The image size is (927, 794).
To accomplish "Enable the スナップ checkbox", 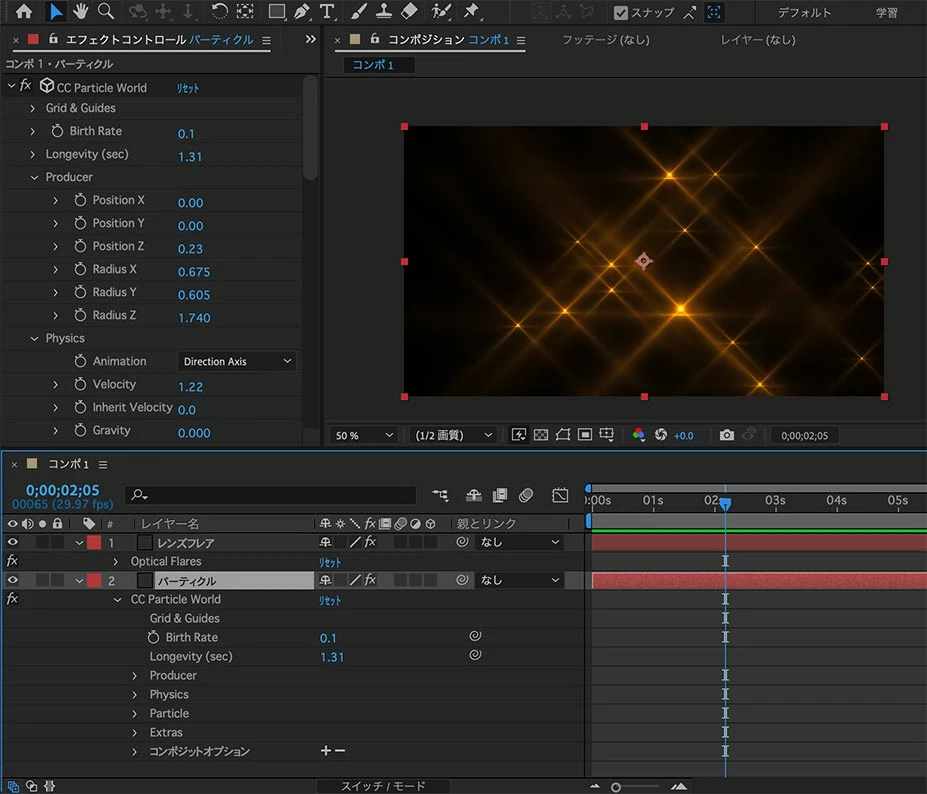I will point(621,13).
